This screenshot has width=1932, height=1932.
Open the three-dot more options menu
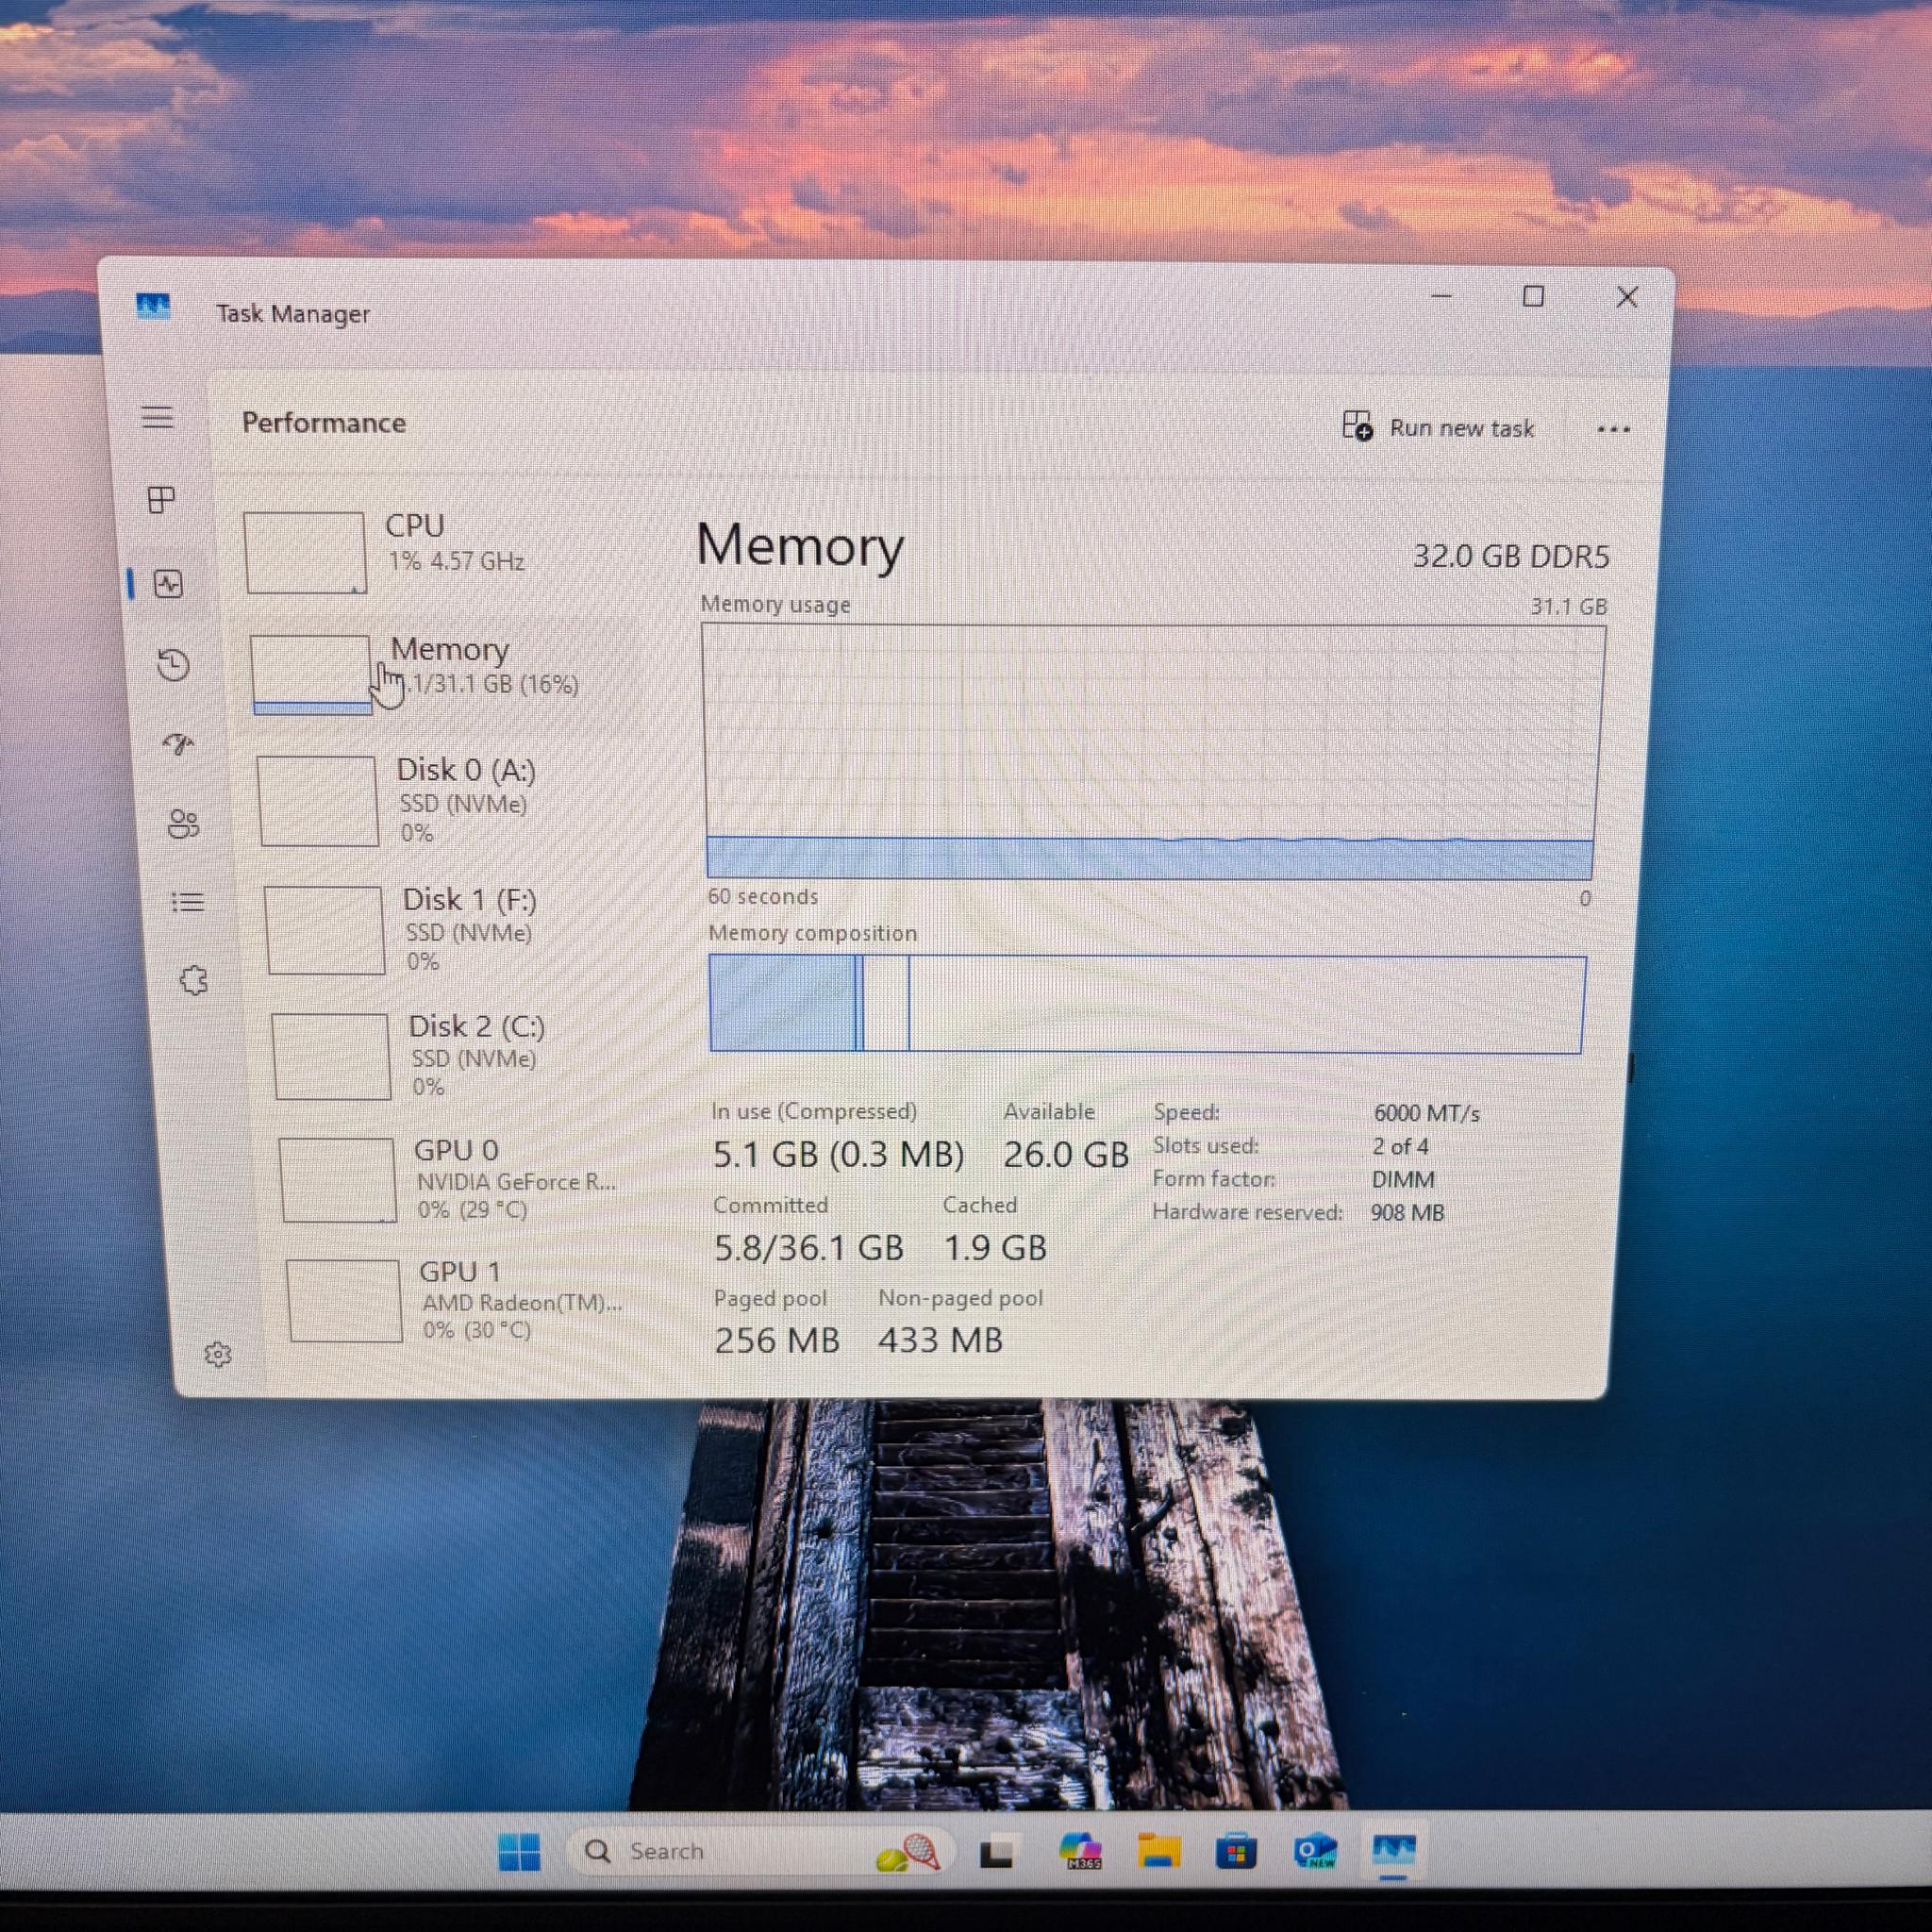(x=1613, y=430)
